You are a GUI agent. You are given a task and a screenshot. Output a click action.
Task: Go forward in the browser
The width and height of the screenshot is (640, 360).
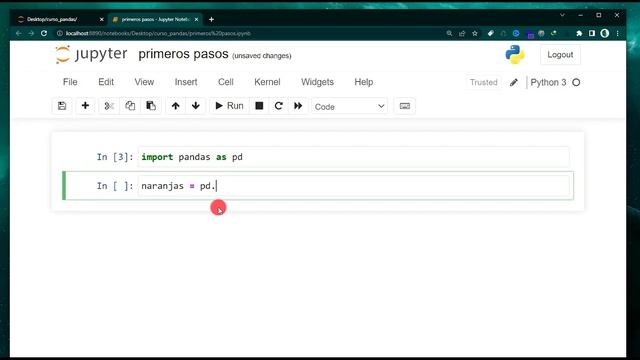[x=31, y=33]
